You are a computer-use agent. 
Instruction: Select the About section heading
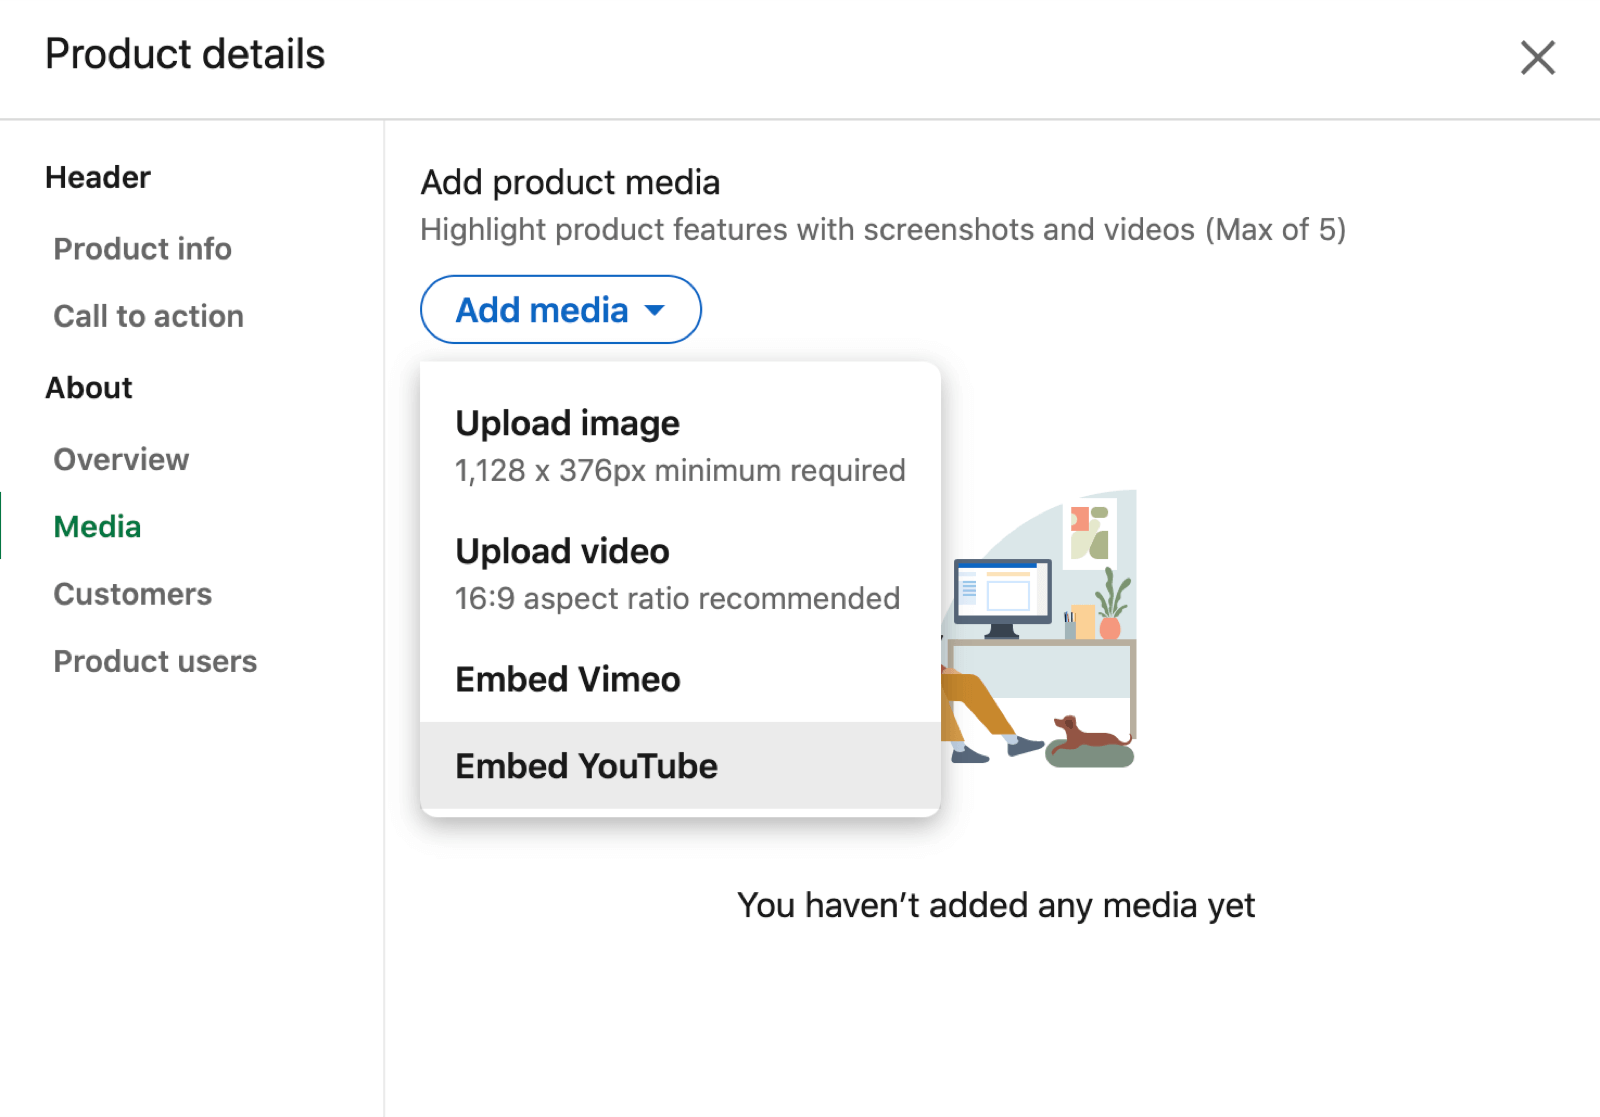click(x=88, y=387)
